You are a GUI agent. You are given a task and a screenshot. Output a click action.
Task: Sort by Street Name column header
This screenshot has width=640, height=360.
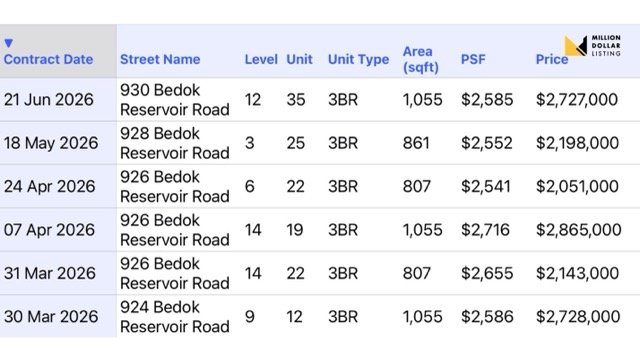(x=160, y=60)
